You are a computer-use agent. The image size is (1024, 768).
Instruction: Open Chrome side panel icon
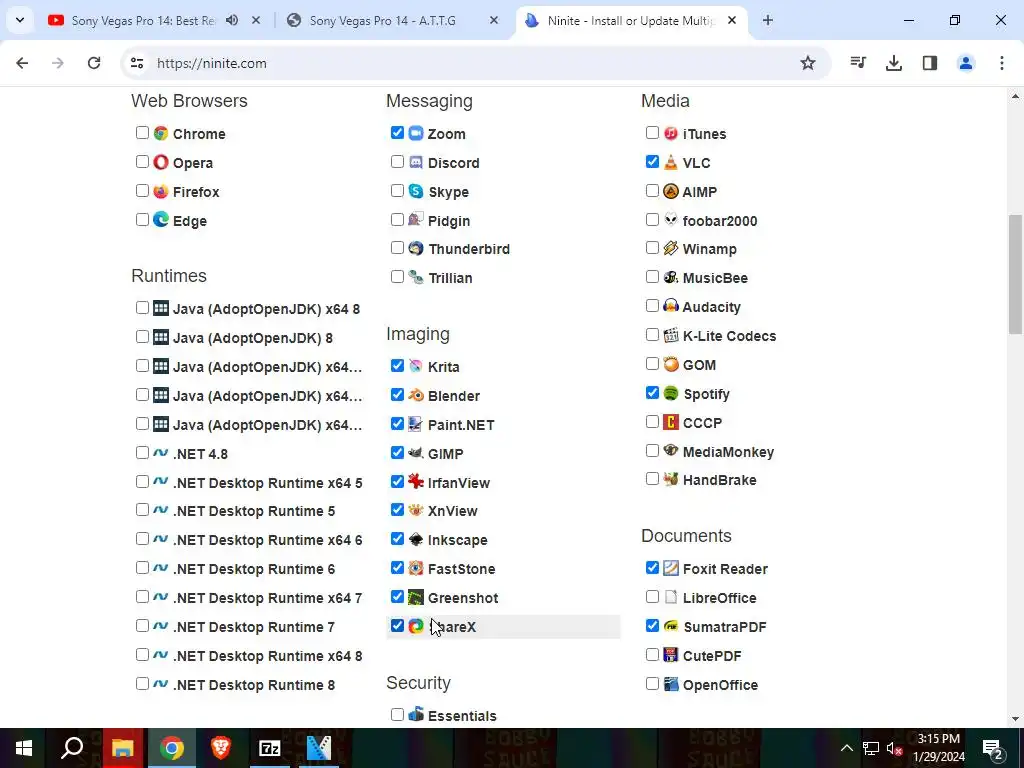tap(929, 63)
